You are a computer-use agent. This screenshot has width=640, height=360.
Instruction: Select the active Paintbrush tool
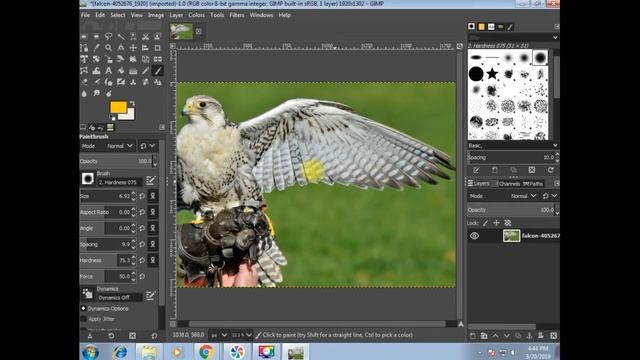coord(158,71)
